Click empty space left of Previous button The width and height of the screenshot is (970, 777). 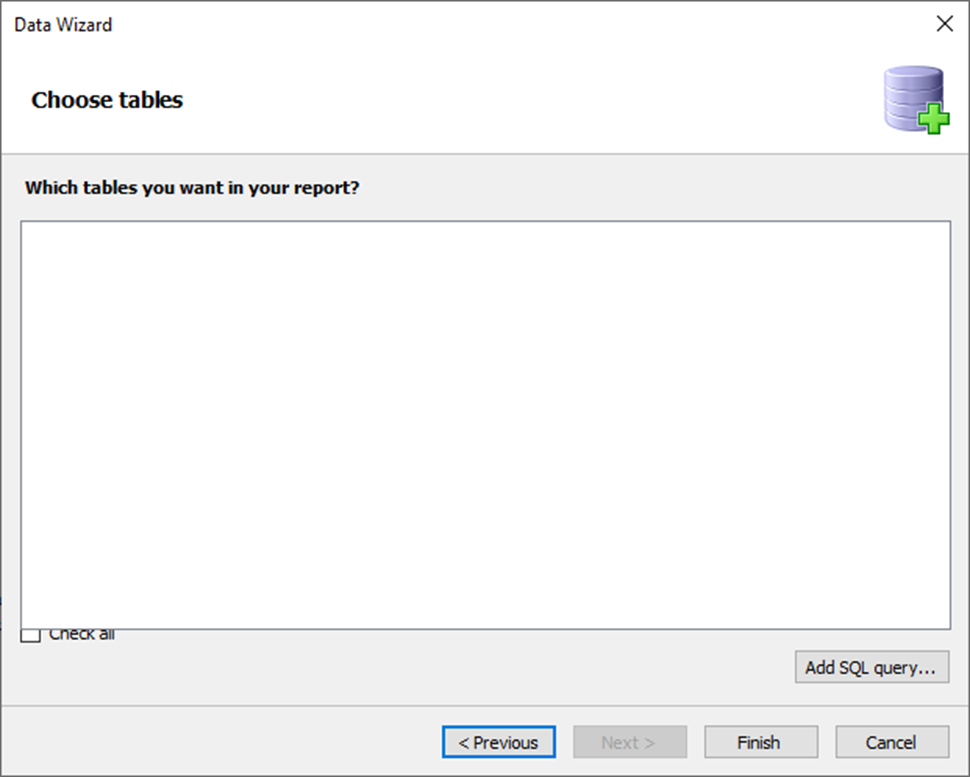[x=223, y=742]
